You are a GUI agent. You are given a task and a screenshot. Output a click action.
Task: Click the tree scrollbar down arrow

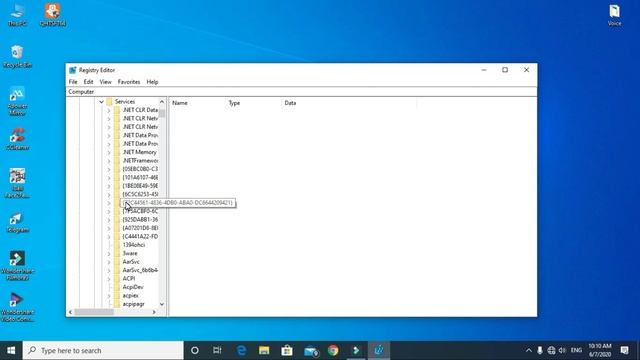coord(162,304)
